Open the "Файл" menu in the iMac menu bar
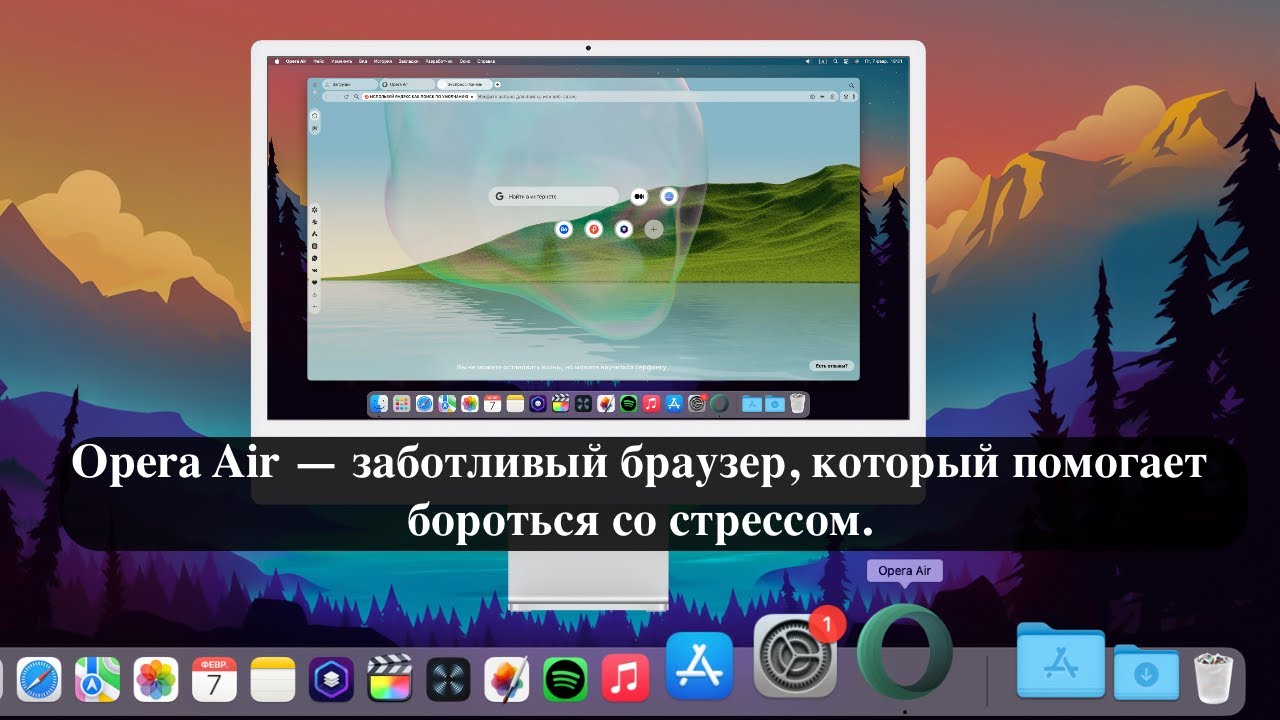 [x=318, y=61]
